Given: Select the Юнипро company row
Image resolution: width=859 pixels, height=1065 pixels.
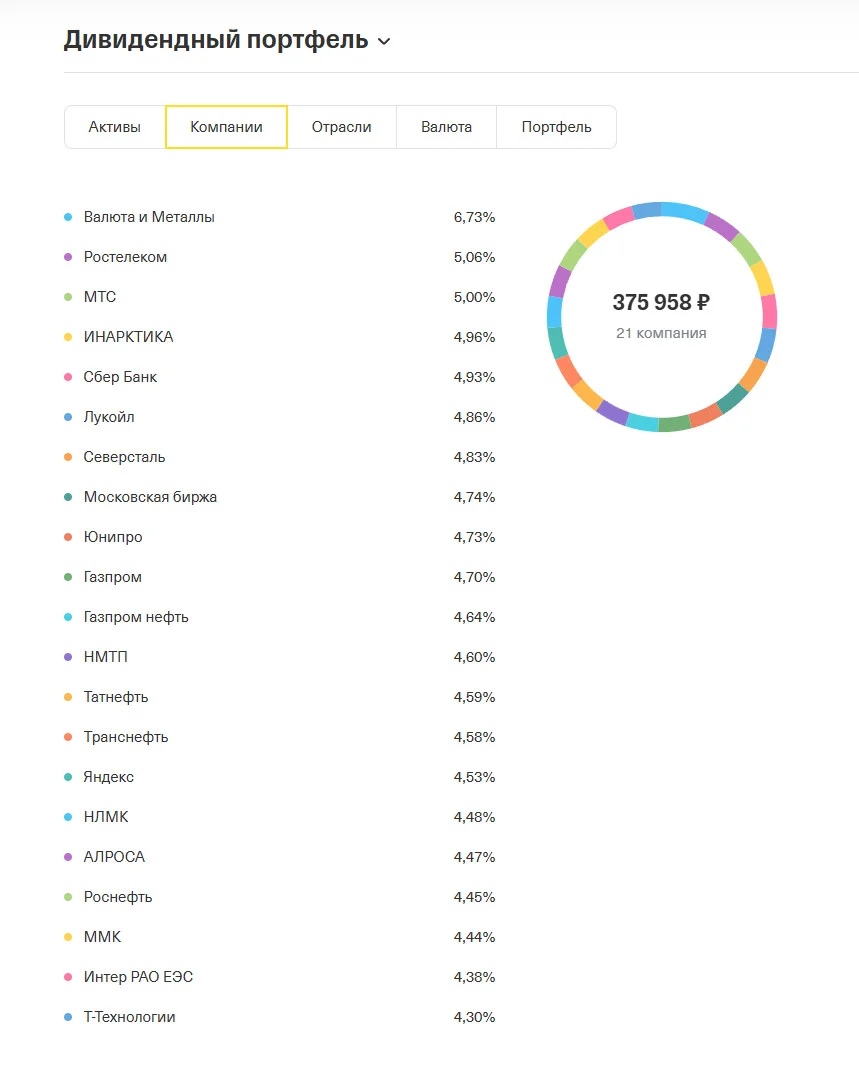Looking at the screenshot, I should tap(113, 537).
